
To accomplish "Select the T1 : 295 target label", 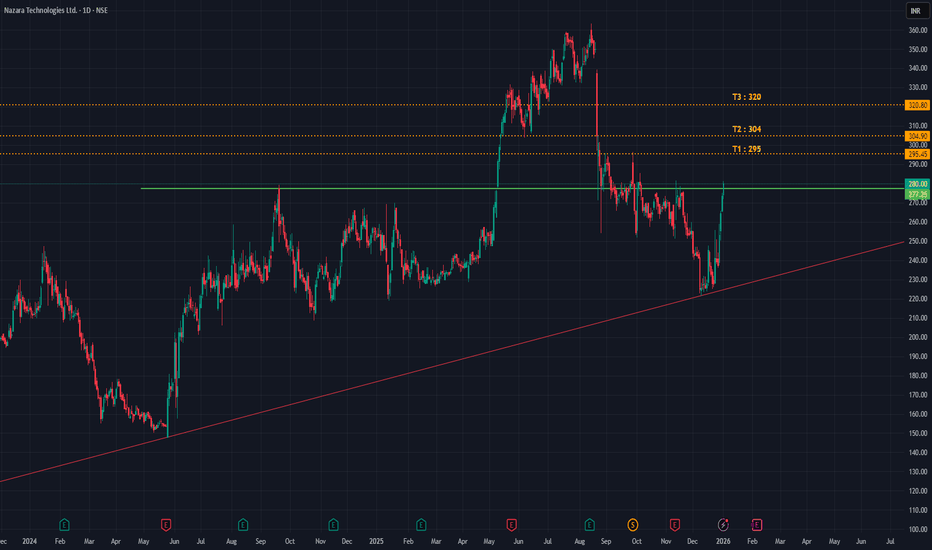I will 747,149.
